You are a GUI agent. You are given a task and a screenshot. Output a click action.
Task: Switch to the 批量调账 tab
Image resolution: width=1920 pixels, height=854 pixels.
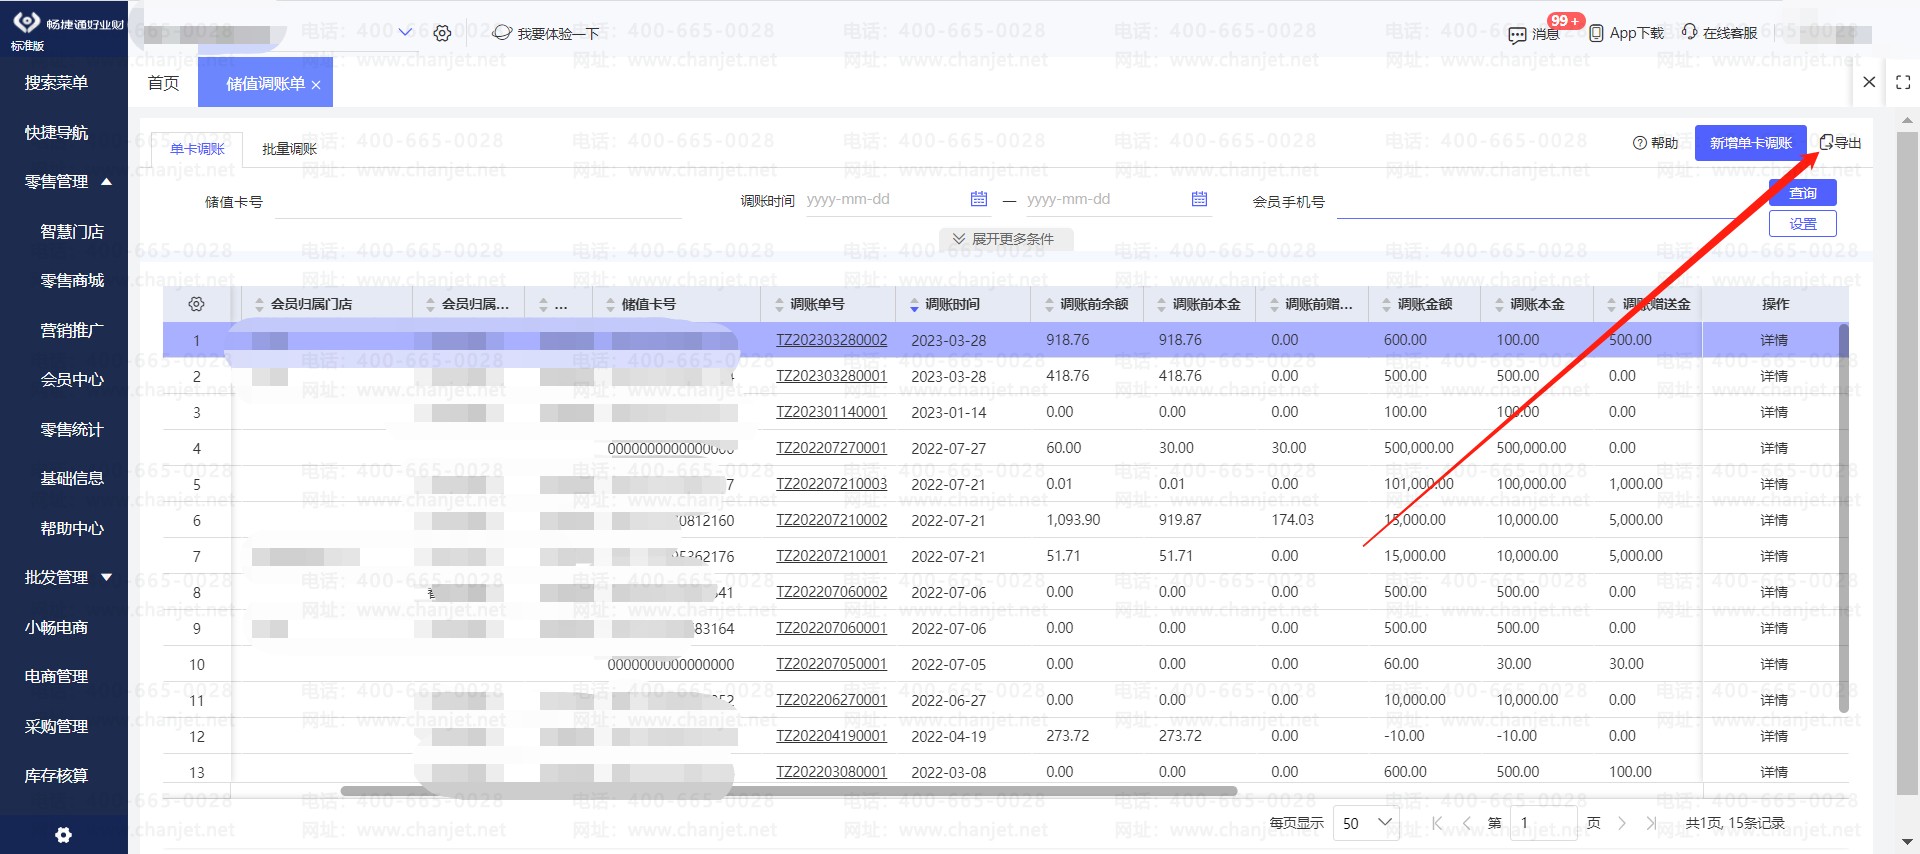coord(289,149)
